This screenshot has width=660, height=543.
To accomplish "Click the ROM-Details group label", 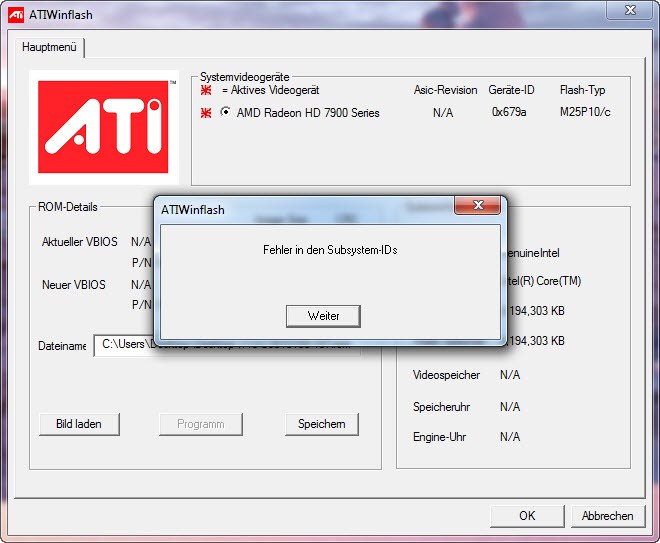I will tap(68, 207).
